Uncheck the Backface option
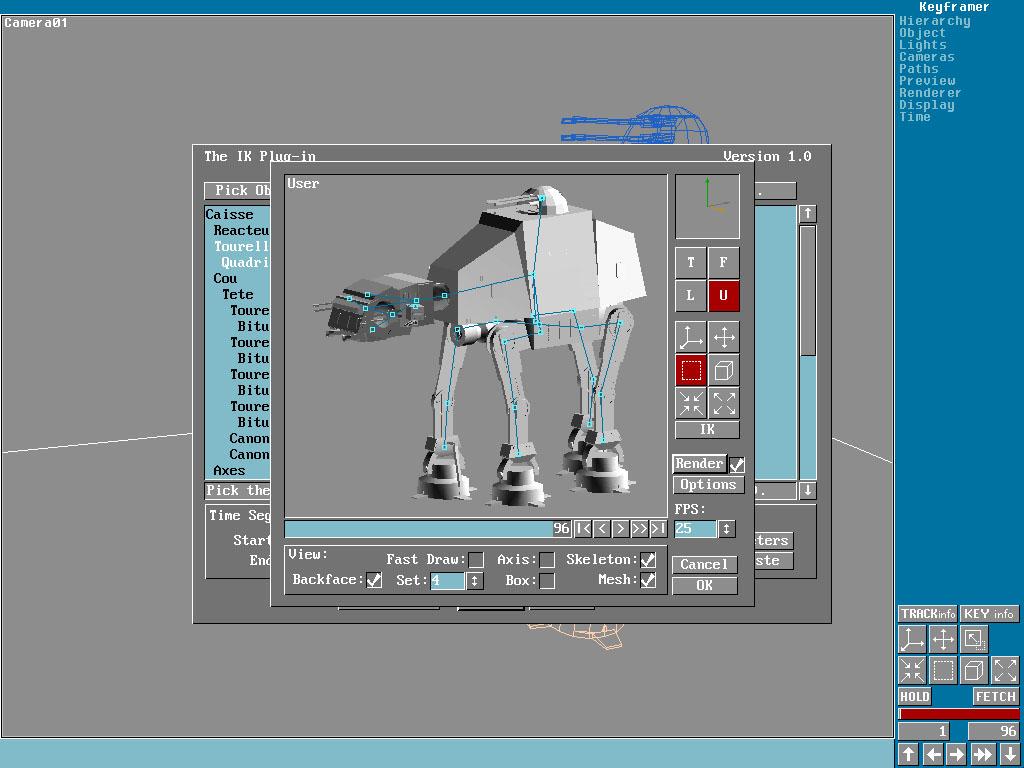The width and height of the screenshot is (1024, 768). tap(374, 580)
